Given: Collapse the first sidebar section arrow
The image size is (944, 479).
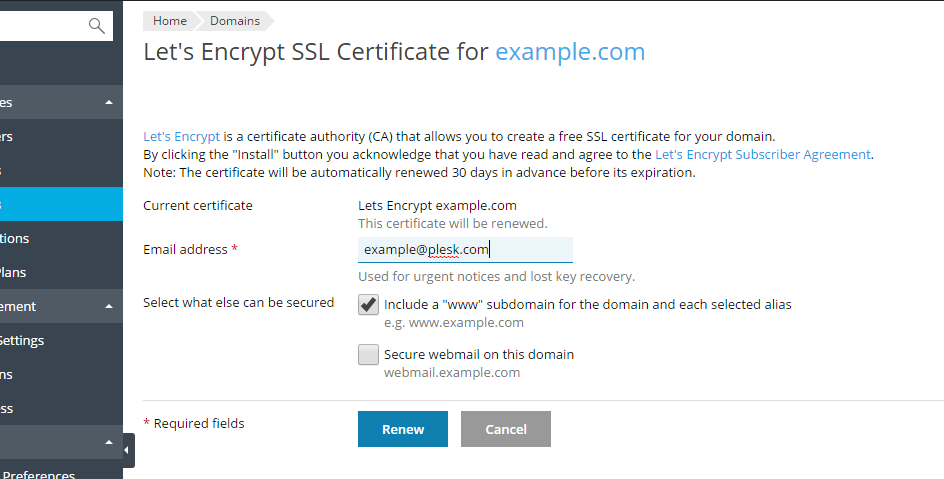Looking at the screenshot, I should [x=108, y=103].
